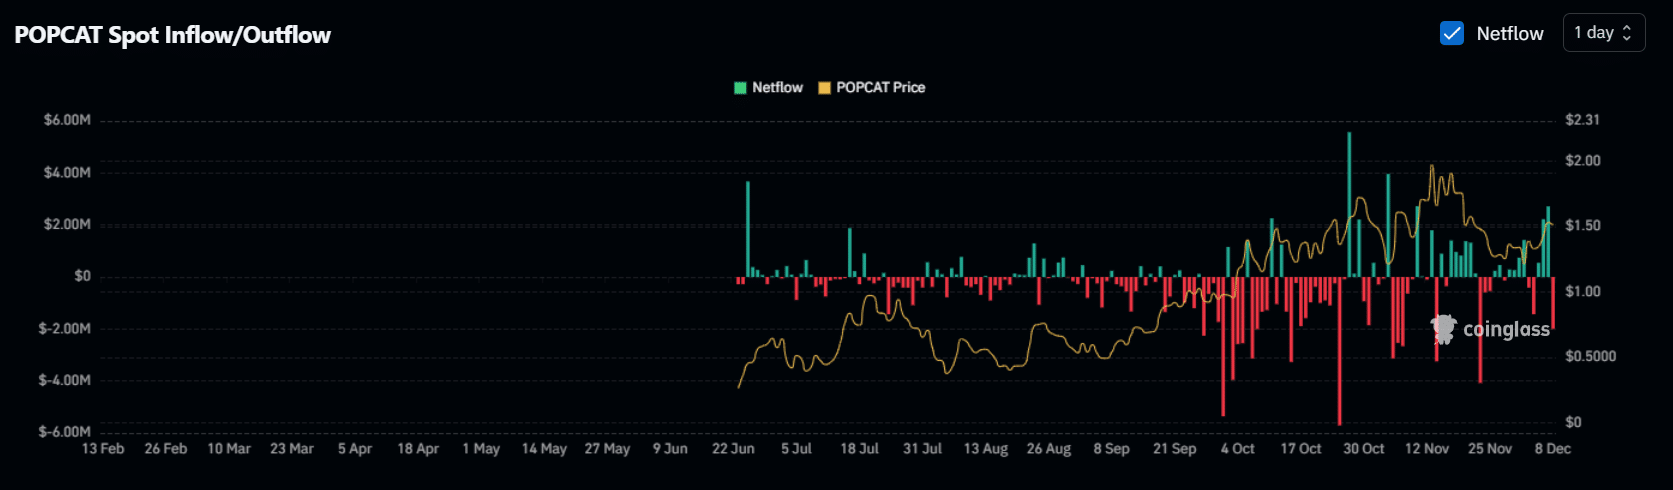Image resolution: width=1673 pixels, height=490 pixels.
Task: Click the POPCAT Spot Inflow/Outflow title
Action: tap(172, 35)
